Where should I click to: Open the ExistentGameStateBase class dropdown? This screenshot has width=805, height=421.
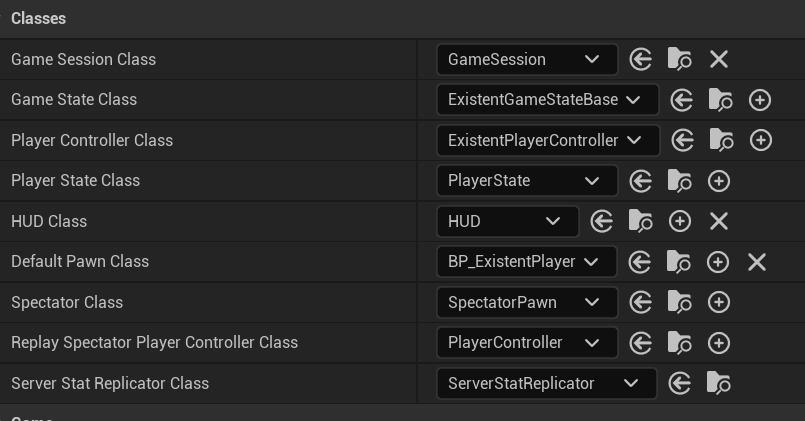tap(547, 100)
